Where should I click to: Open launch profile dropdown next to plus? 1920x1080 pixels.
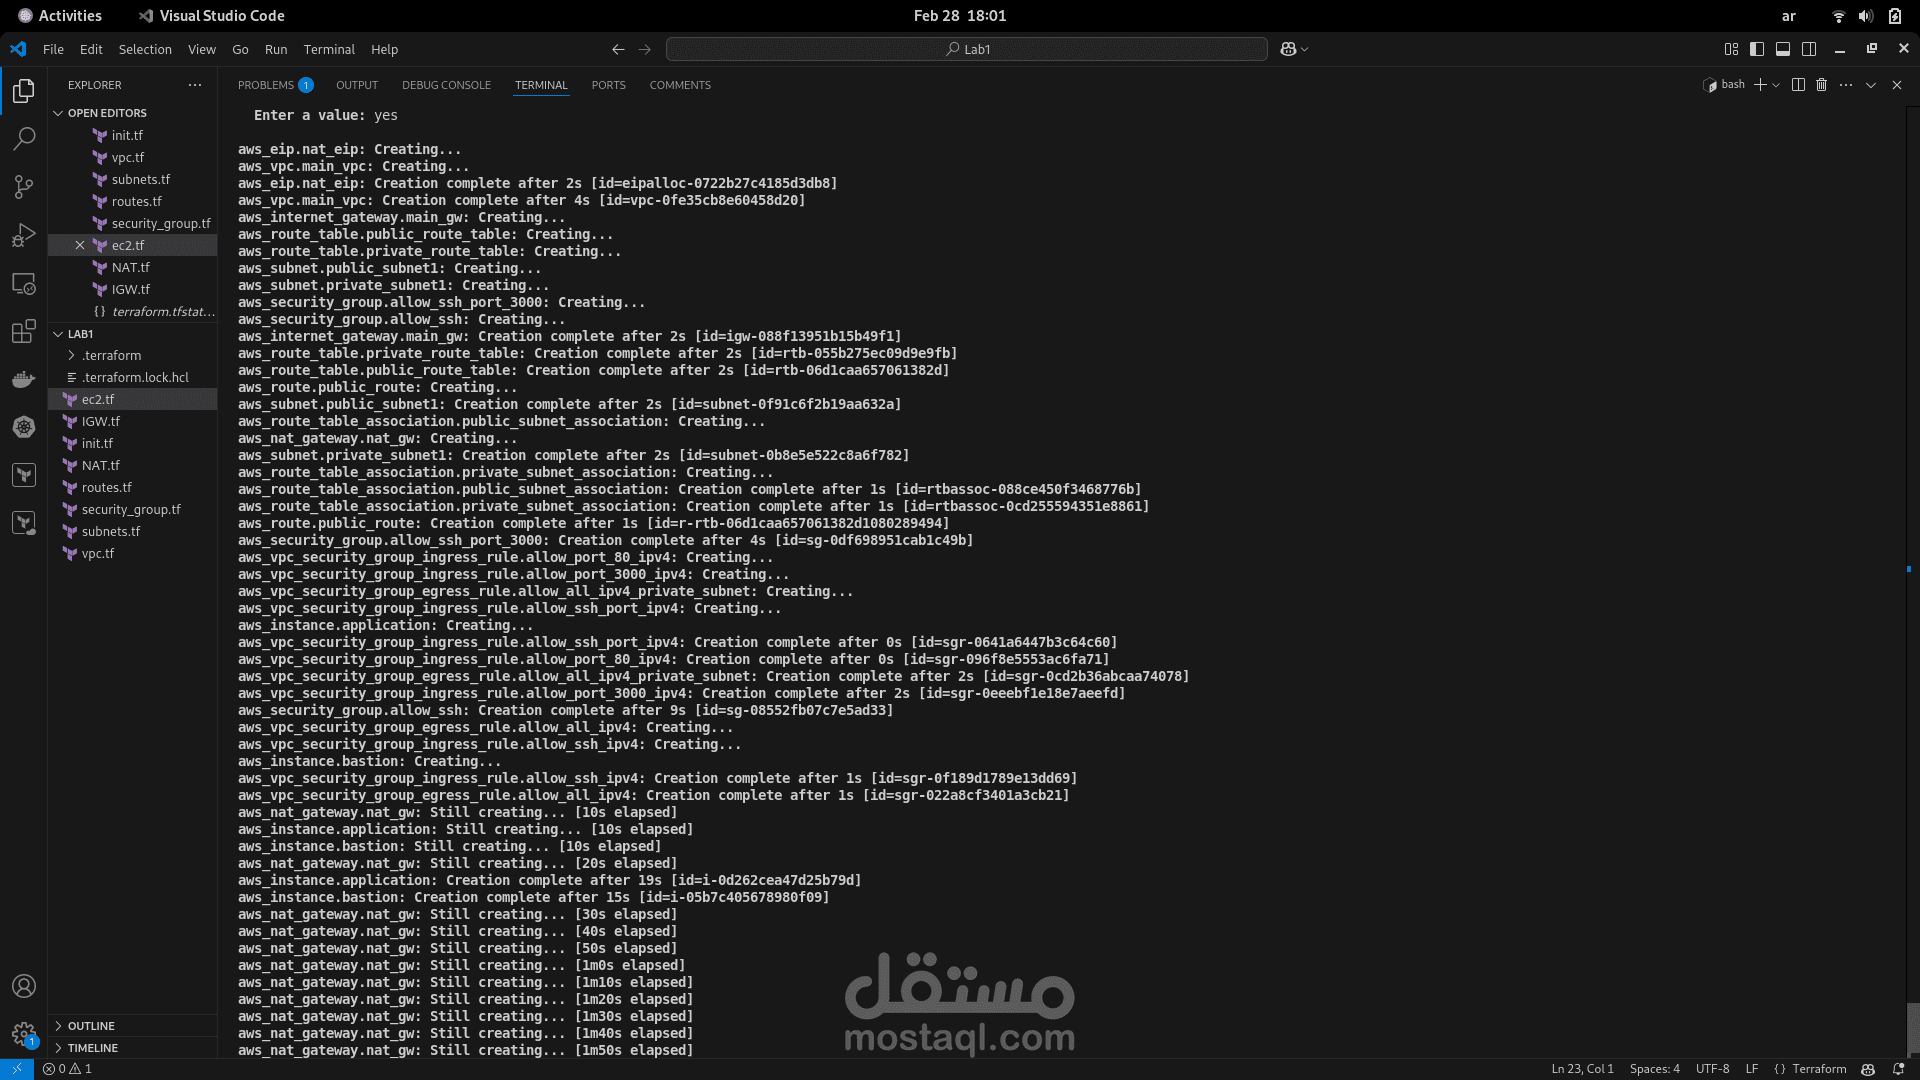pyautogui.click(x=1776, y=85)
